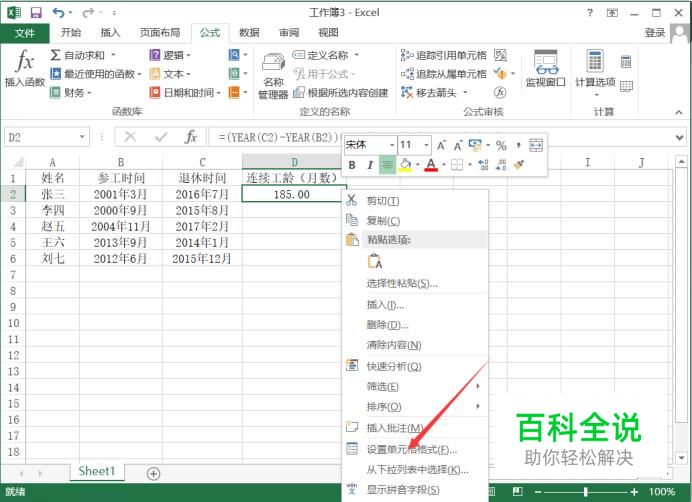This screenshot has height=502, width=692.
Task: Open the font color dropdown arrow
Action: (444, 165)
